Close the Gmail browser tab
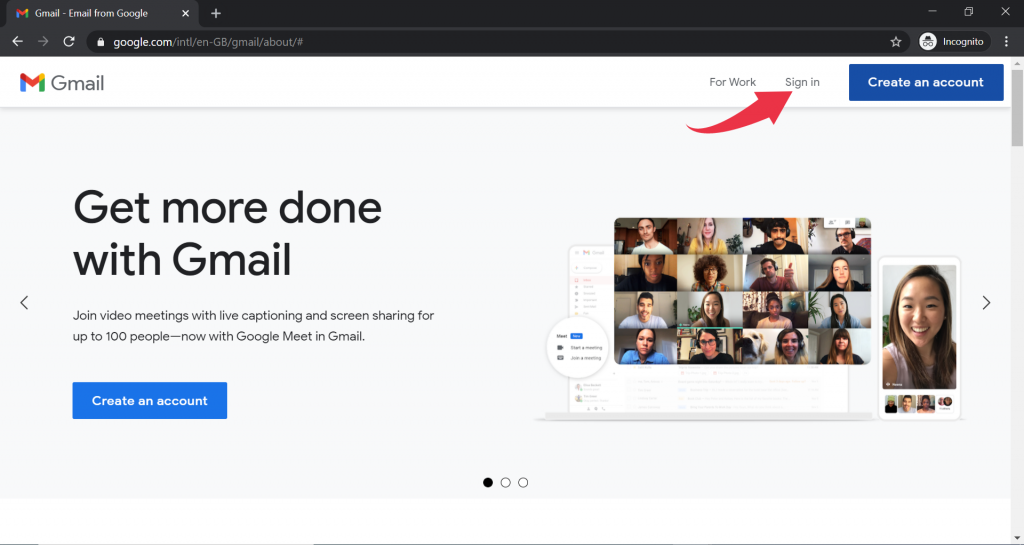This screenshot has height=545, width=1024. [x=185, y=13]
